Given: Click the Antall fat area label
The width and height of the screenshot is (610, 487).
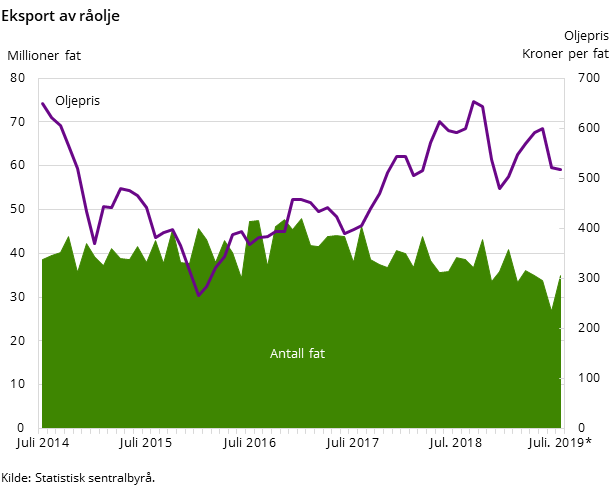Looking at the screenshot, I should (297, 354).
